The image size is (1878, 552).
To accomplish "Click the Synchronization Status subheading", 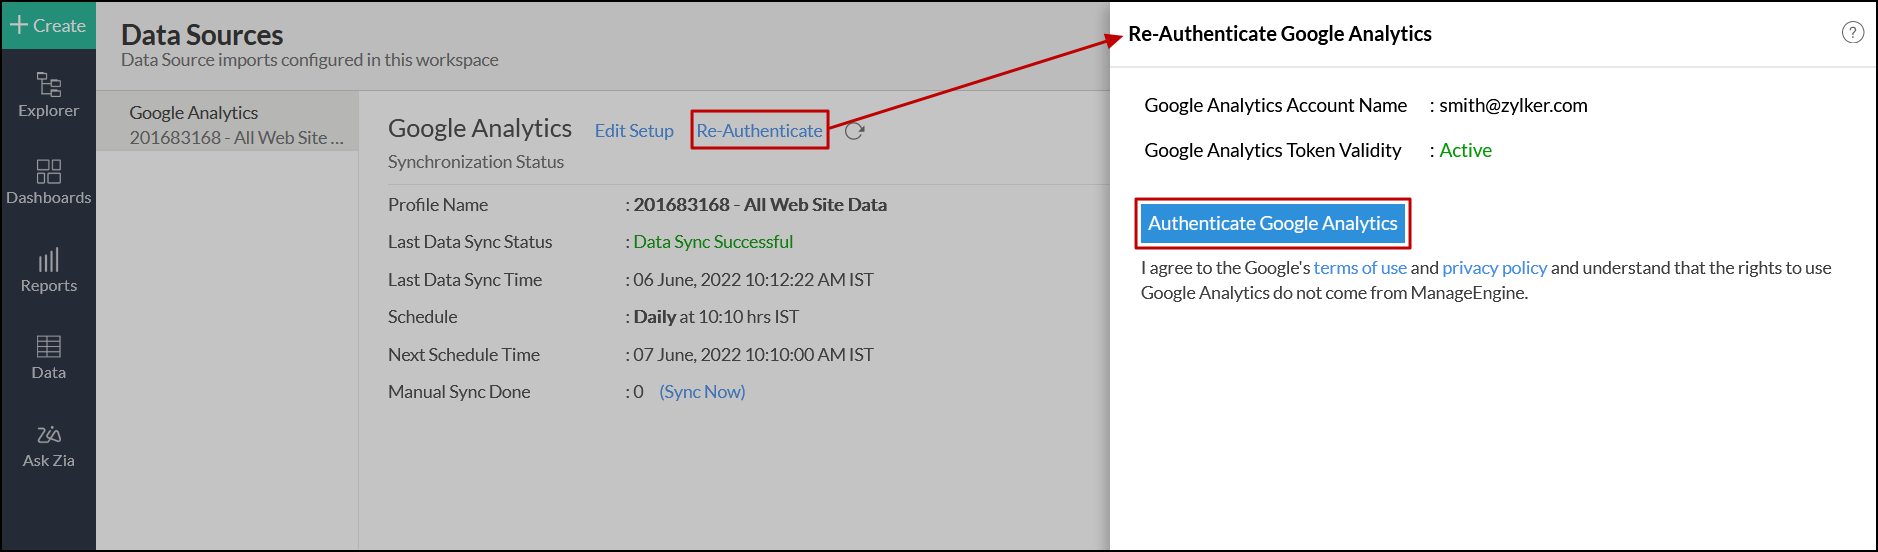I will coord(476,162).
